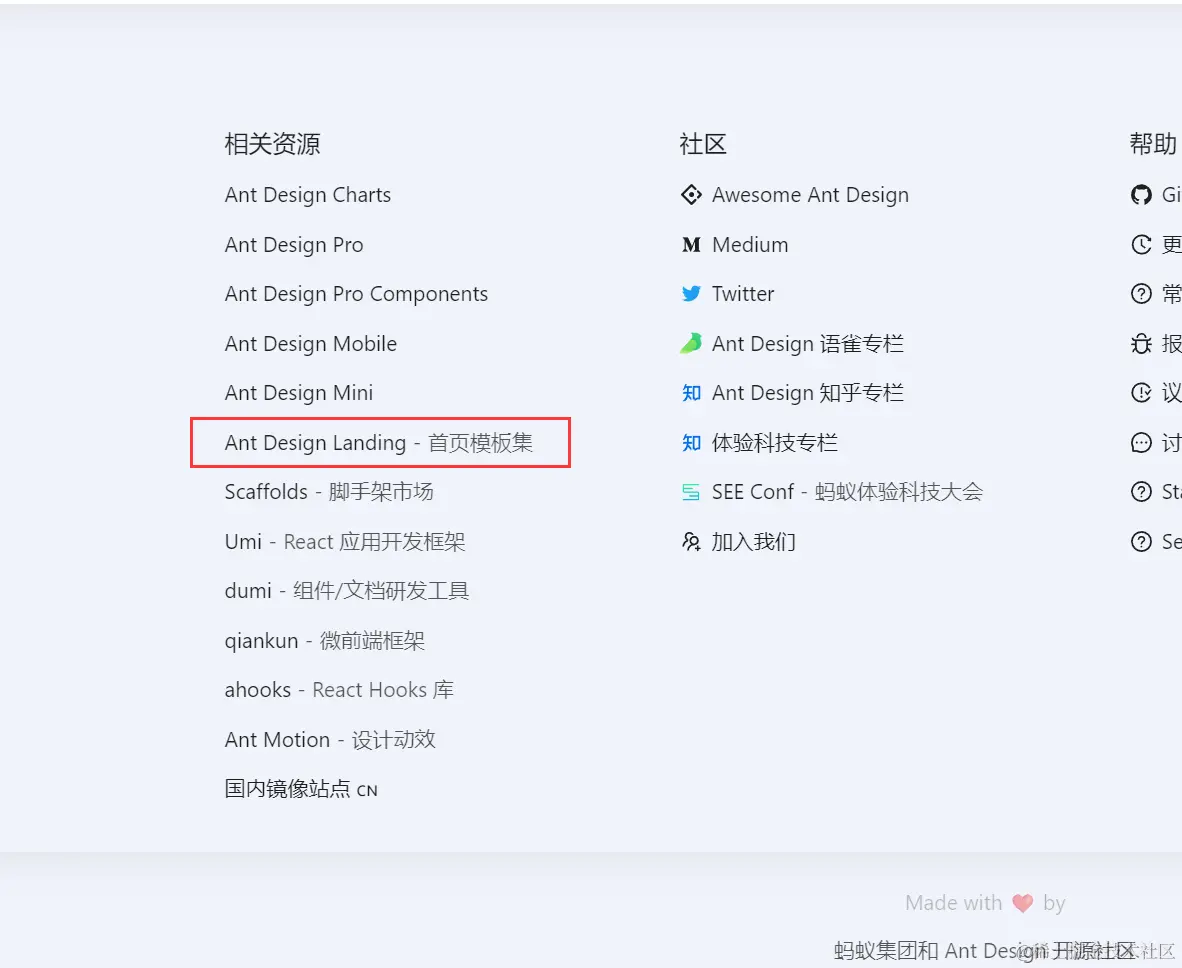1182x968 pixels.
Task: Open the Medium text link
Action: coord(750,245)
